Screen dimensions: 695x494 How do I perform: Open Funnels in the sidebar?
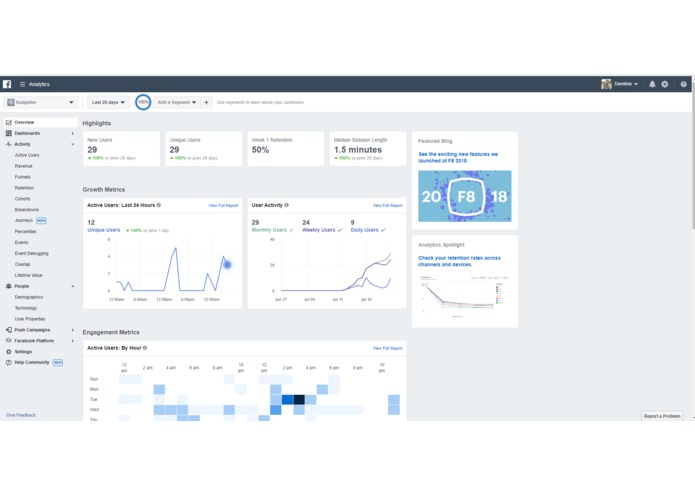pyautogui.click(x=23, y=177)
